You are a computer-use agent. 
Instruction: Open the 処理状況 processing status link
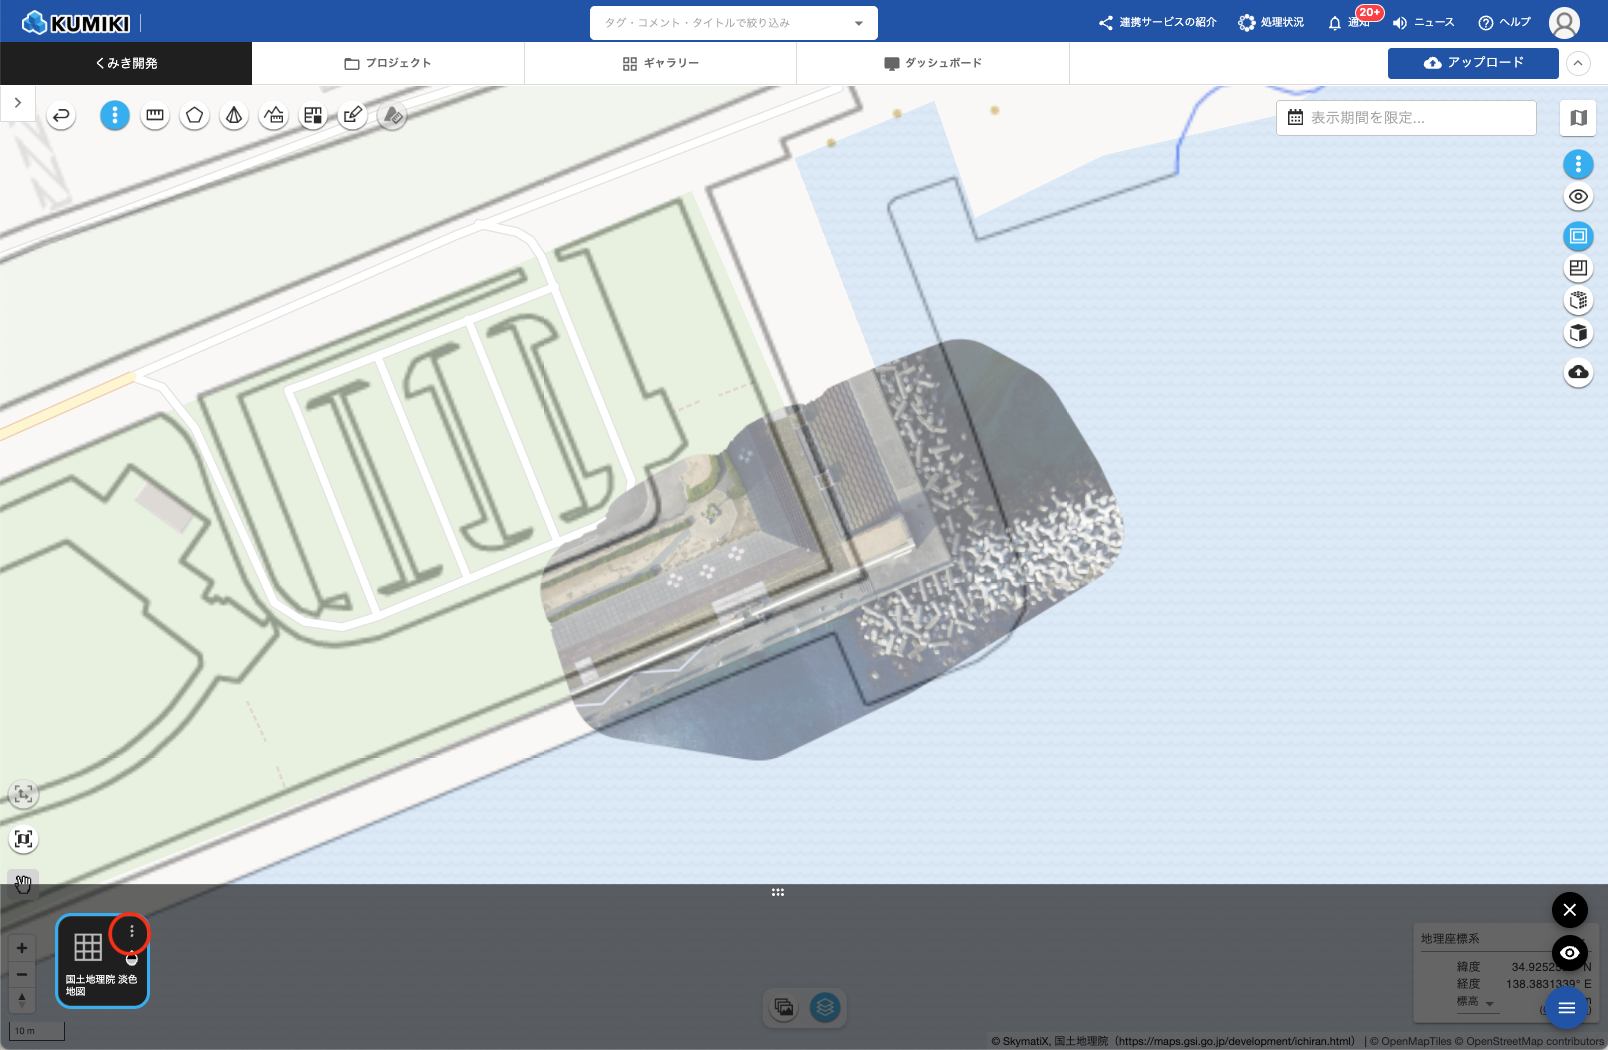tap(1271, 23)
